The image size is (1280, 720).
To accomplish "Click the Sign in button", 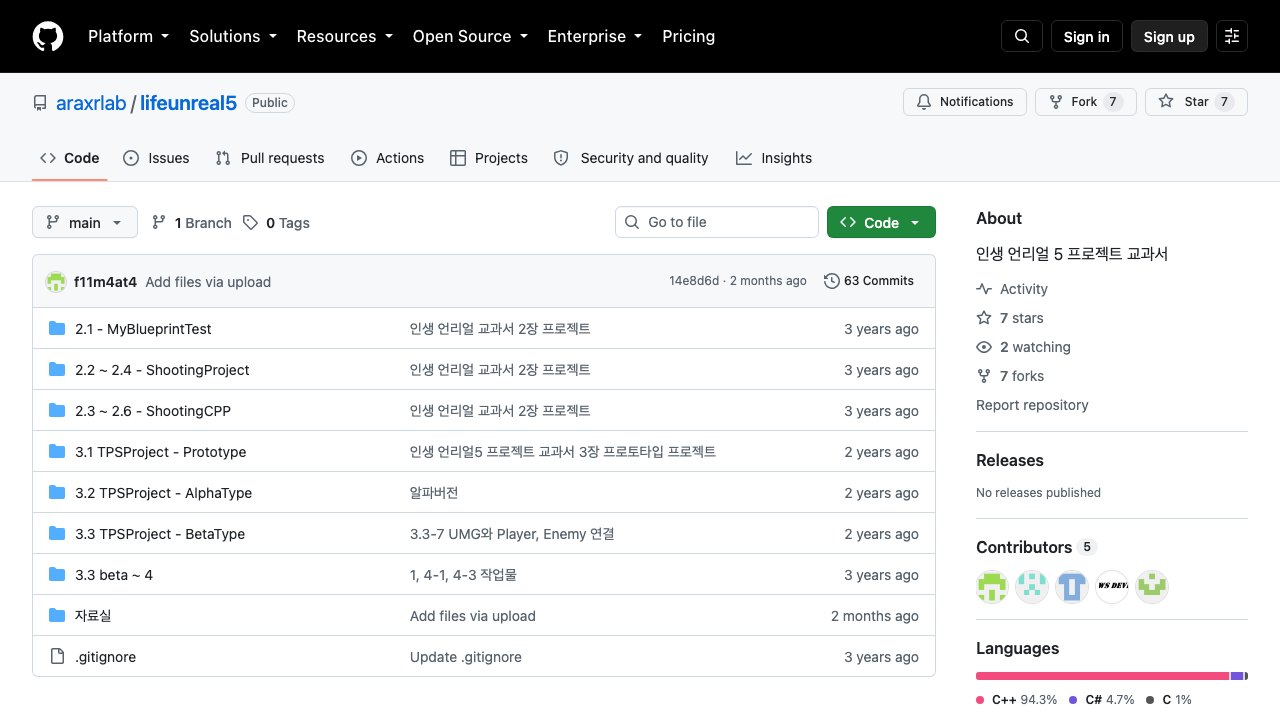I will click(x=1087, y=36).
